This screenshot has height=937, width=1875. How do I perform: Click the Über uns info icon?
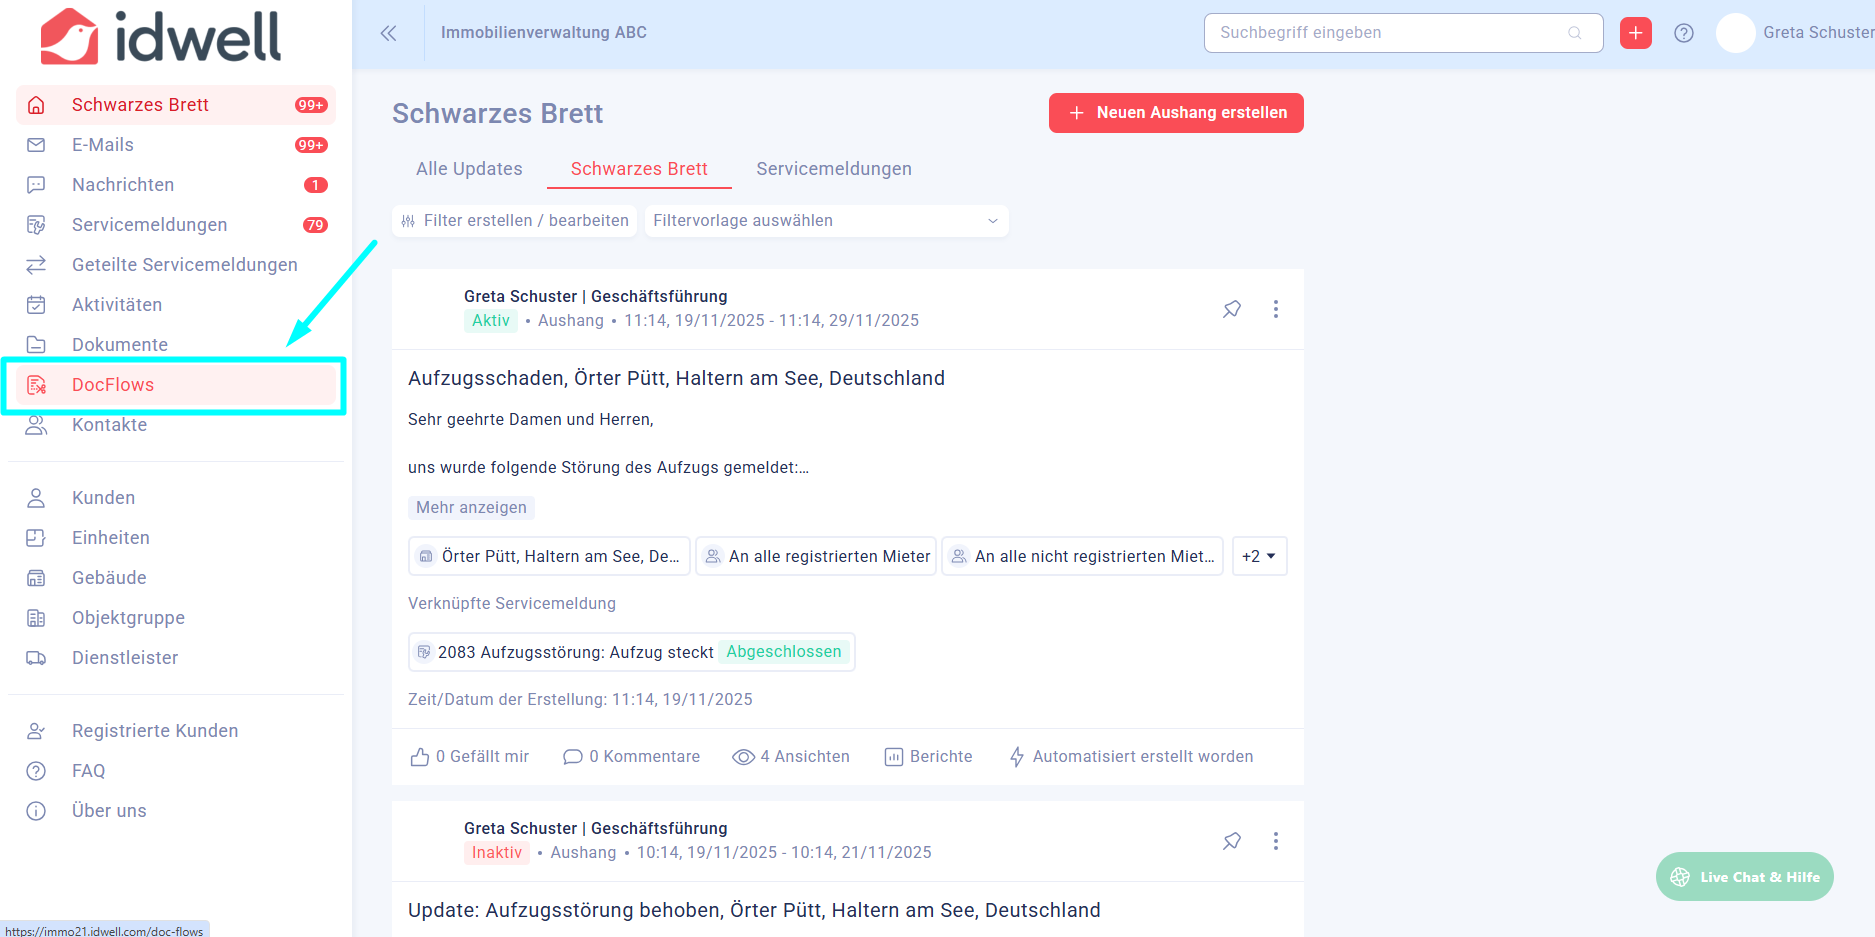click(x=36, y=811)
